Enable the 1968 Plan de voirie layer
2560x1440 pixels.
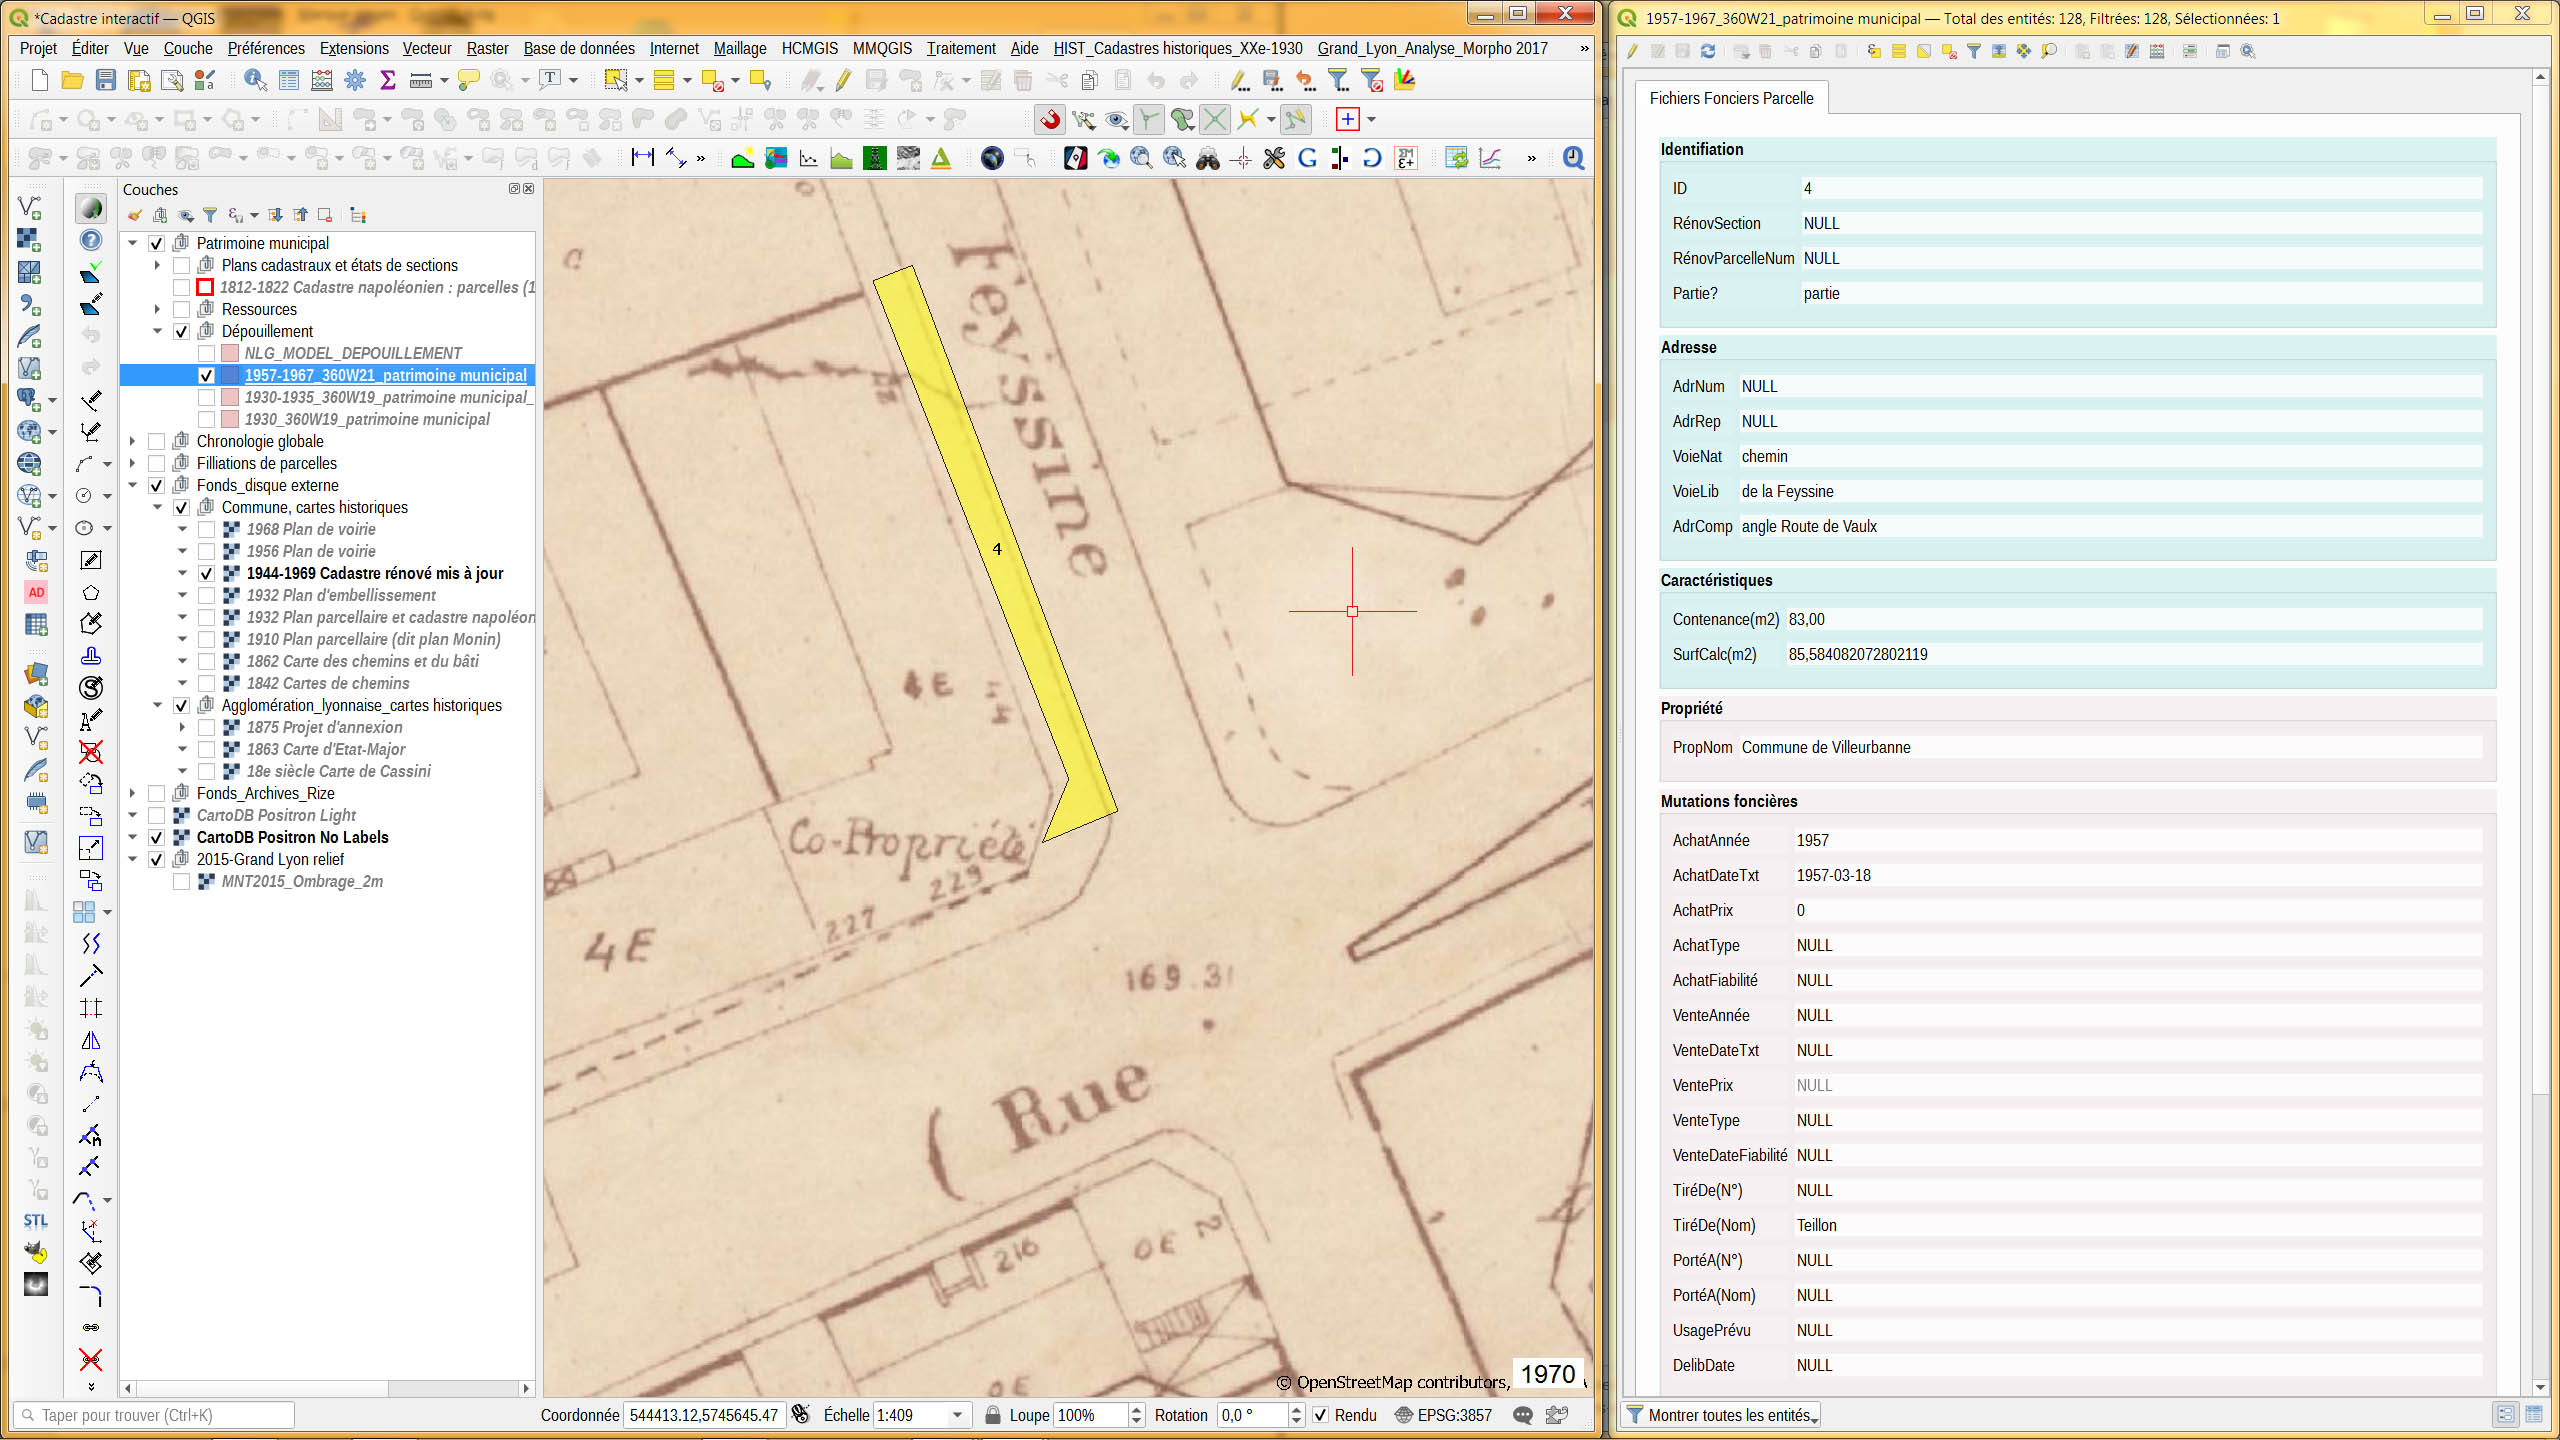pyautogui.click(x=206, y=529)
